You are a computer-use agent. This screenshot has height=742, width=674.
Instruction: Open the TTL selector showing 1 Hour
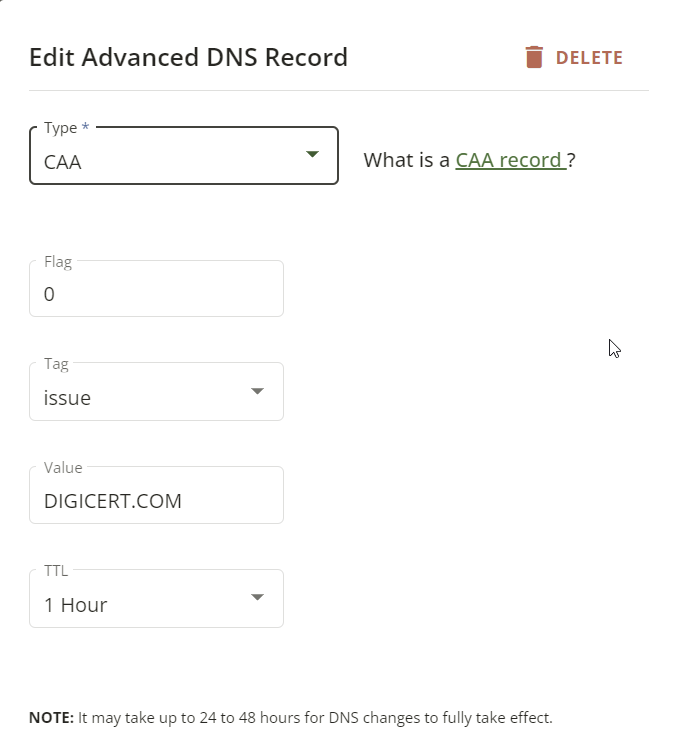click(156, 599)
